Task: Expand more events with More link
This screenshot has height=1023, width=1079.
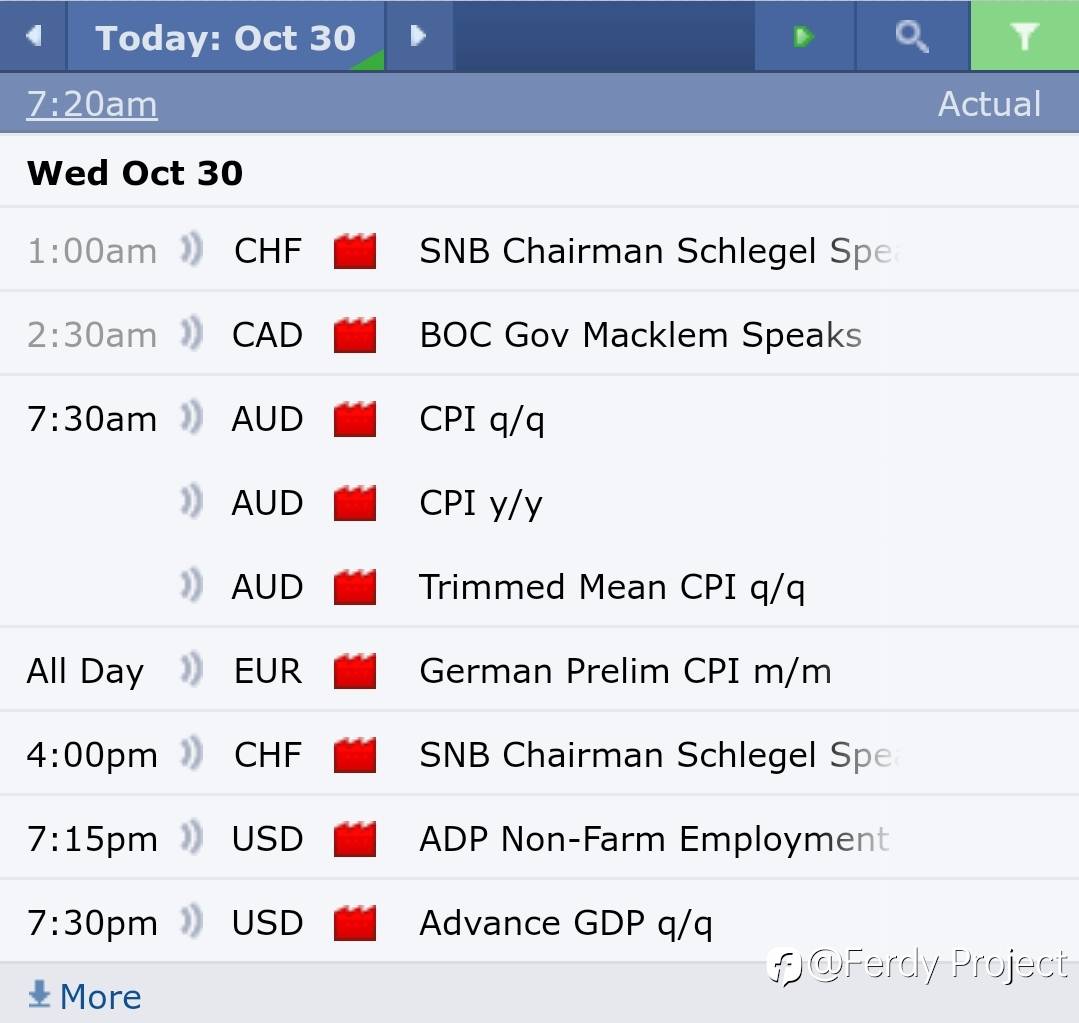Action: (85, 996)
